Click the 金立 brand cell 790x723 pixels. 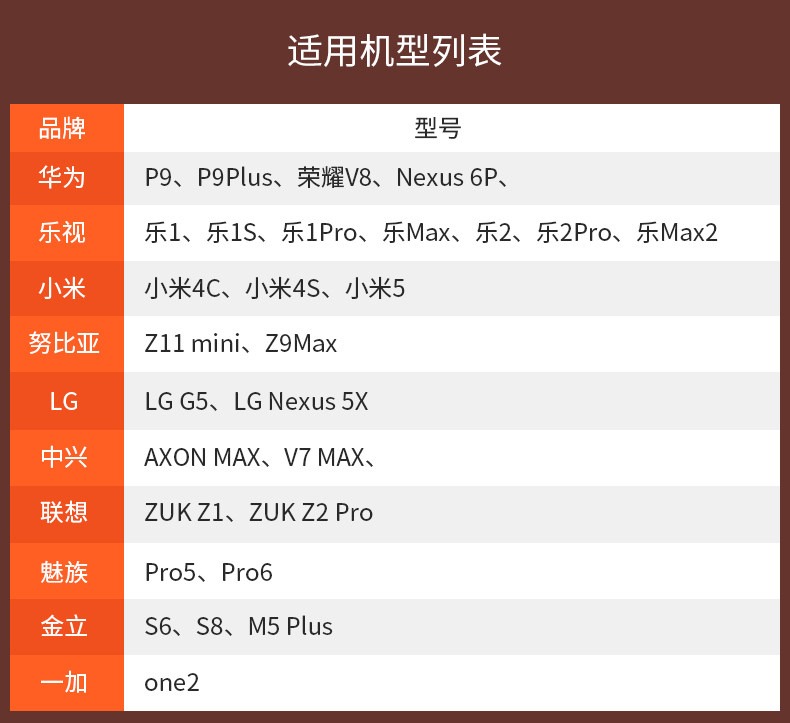[67, 627]
